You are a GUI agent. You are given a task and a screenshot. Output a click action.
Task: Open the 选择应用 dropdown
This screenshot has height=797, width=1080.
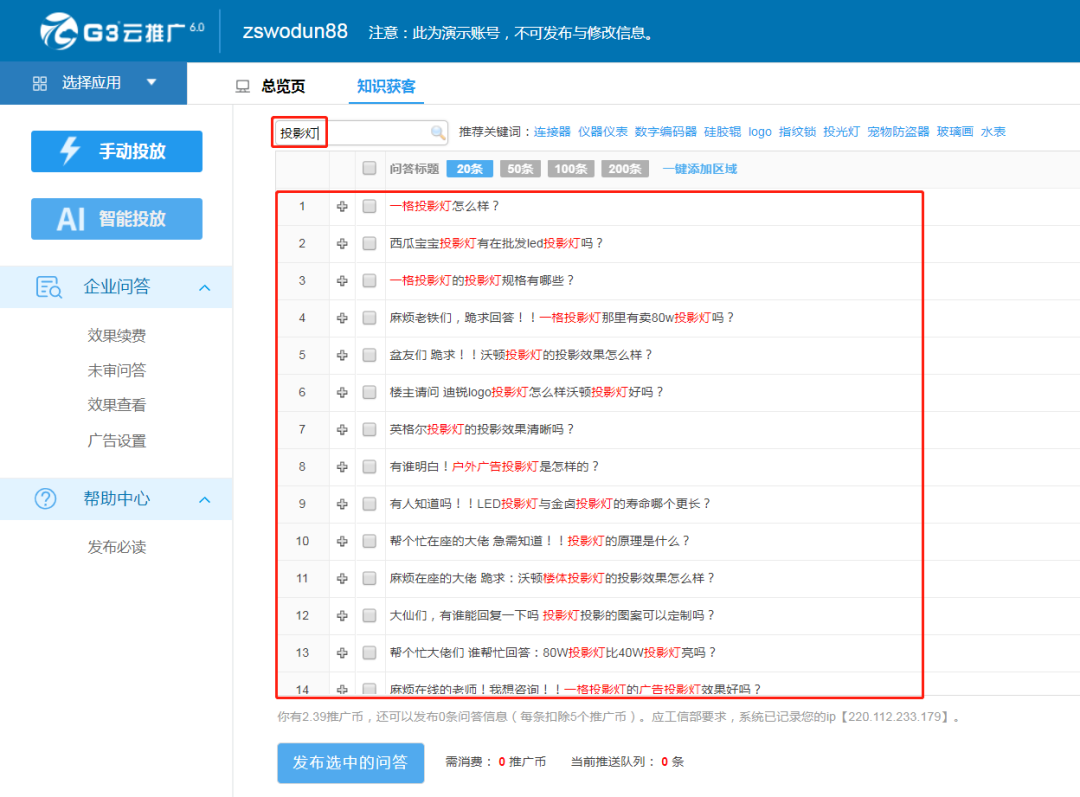94,83
